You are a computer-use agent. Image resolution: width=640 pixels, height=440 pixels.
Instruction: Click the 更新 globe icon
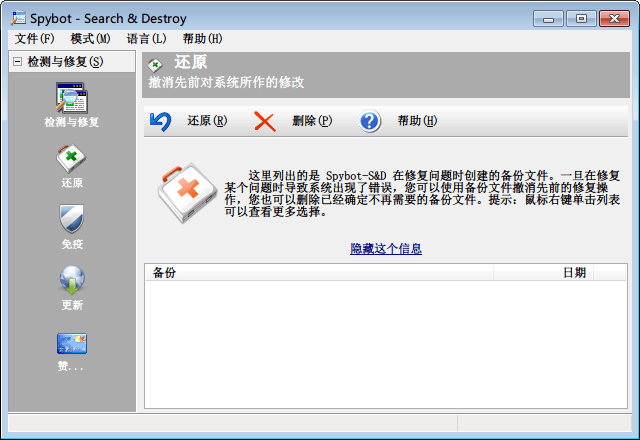[x=71, y=280]
